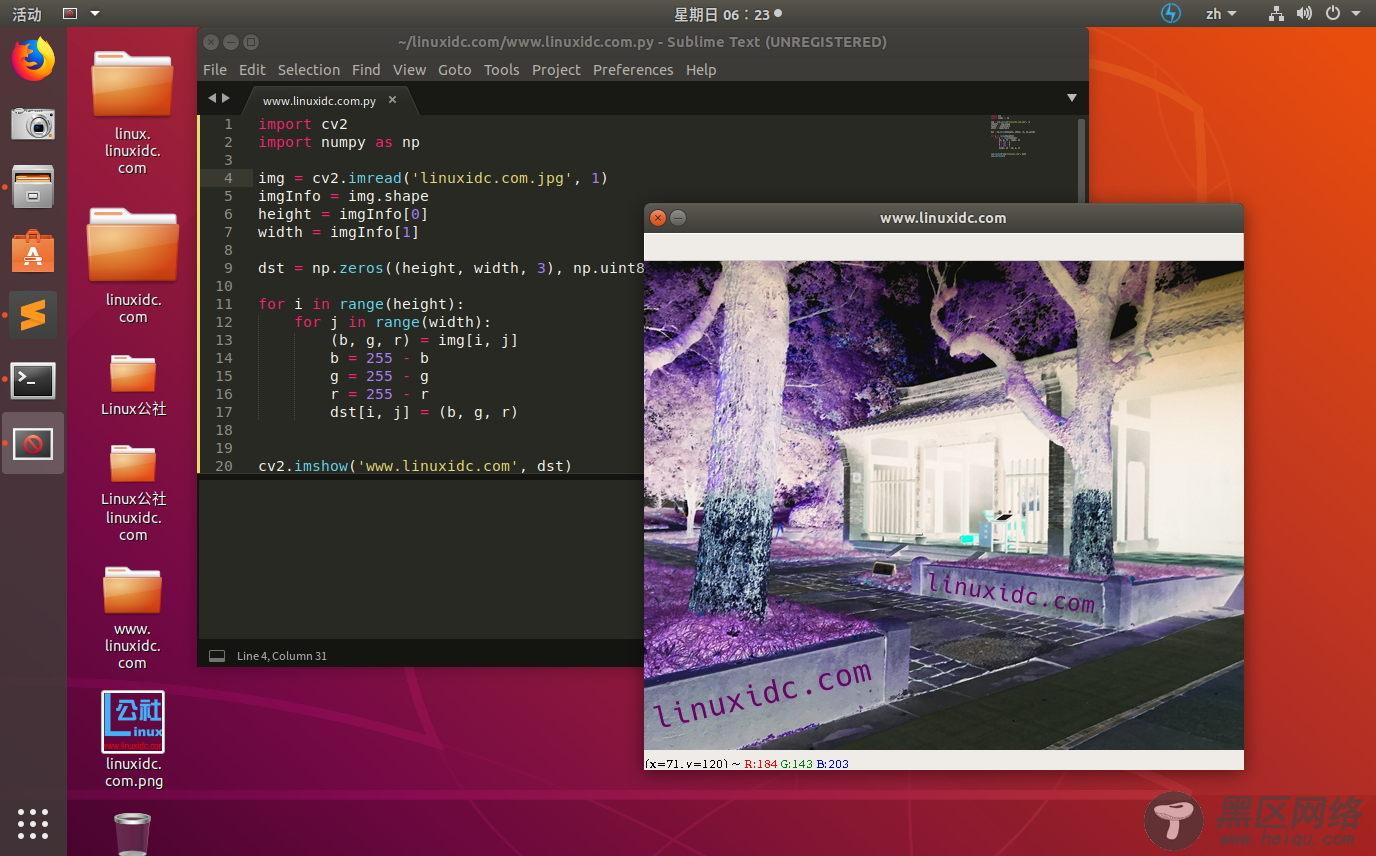Click the blue lightning tray icon

(1171, 14)
